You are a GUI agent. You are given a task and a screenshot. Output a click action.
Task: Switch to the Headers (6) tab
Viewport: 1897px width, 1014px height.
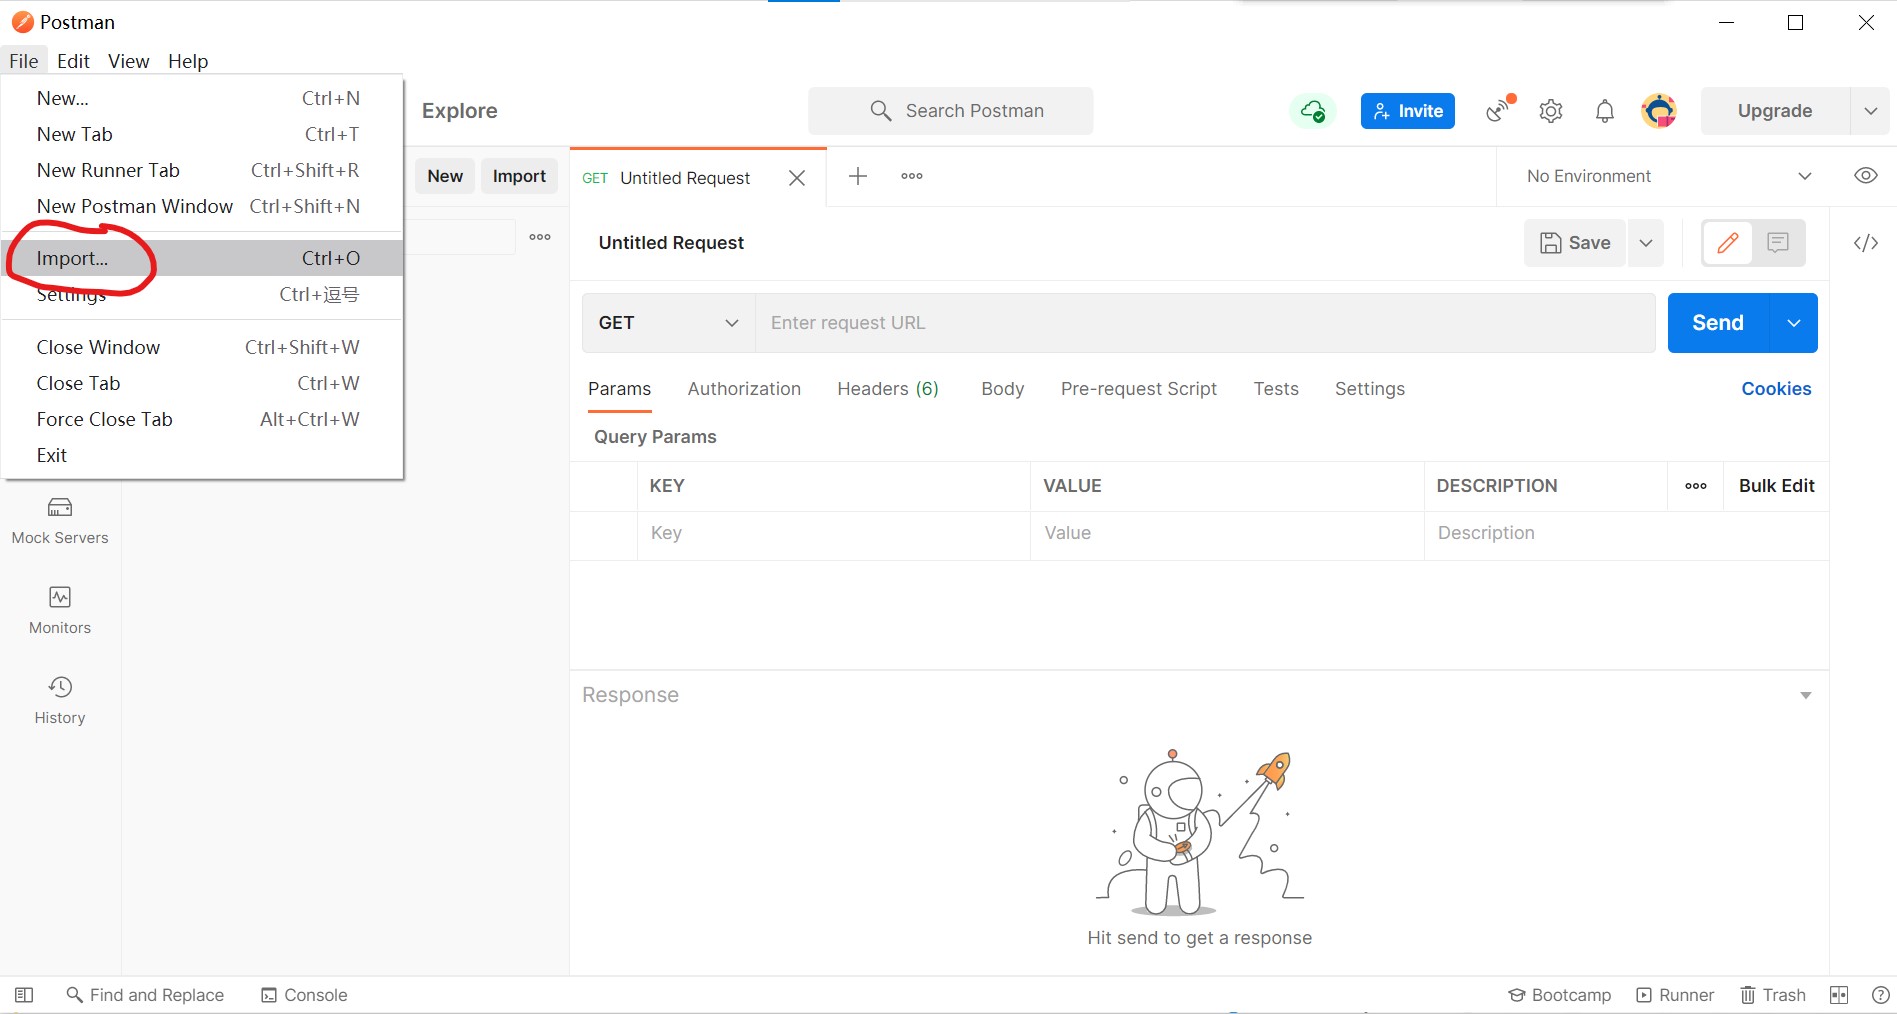pos(888,389)
